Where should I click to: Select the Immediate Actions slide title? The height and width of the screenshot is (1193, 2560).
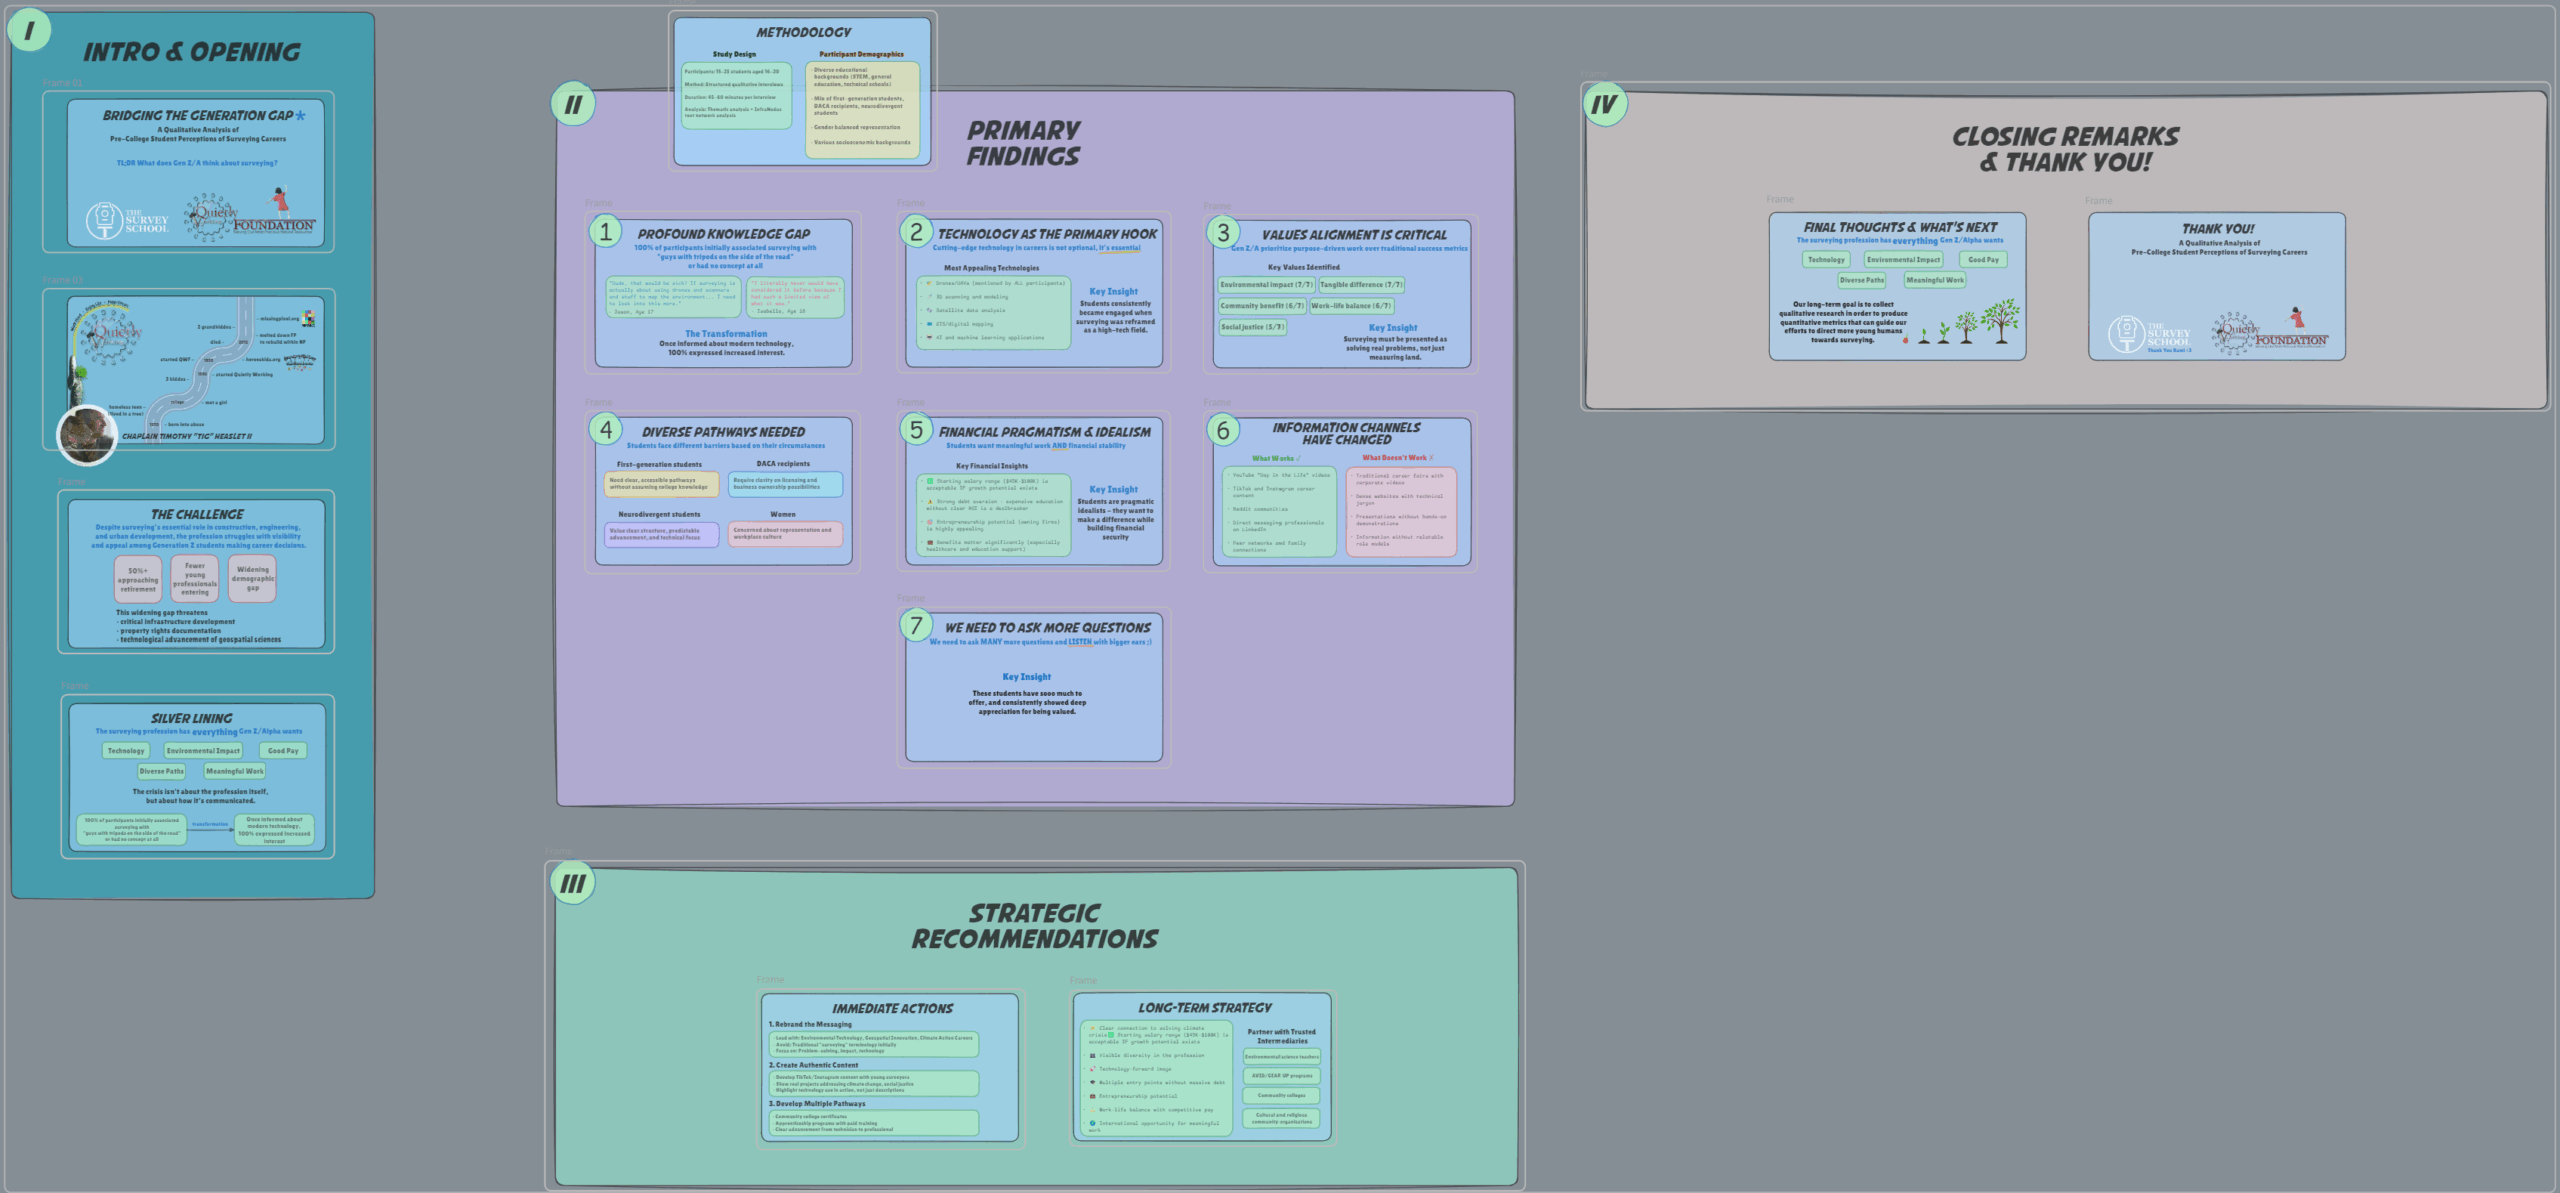pyautogui.click(x=892, y=1009)
